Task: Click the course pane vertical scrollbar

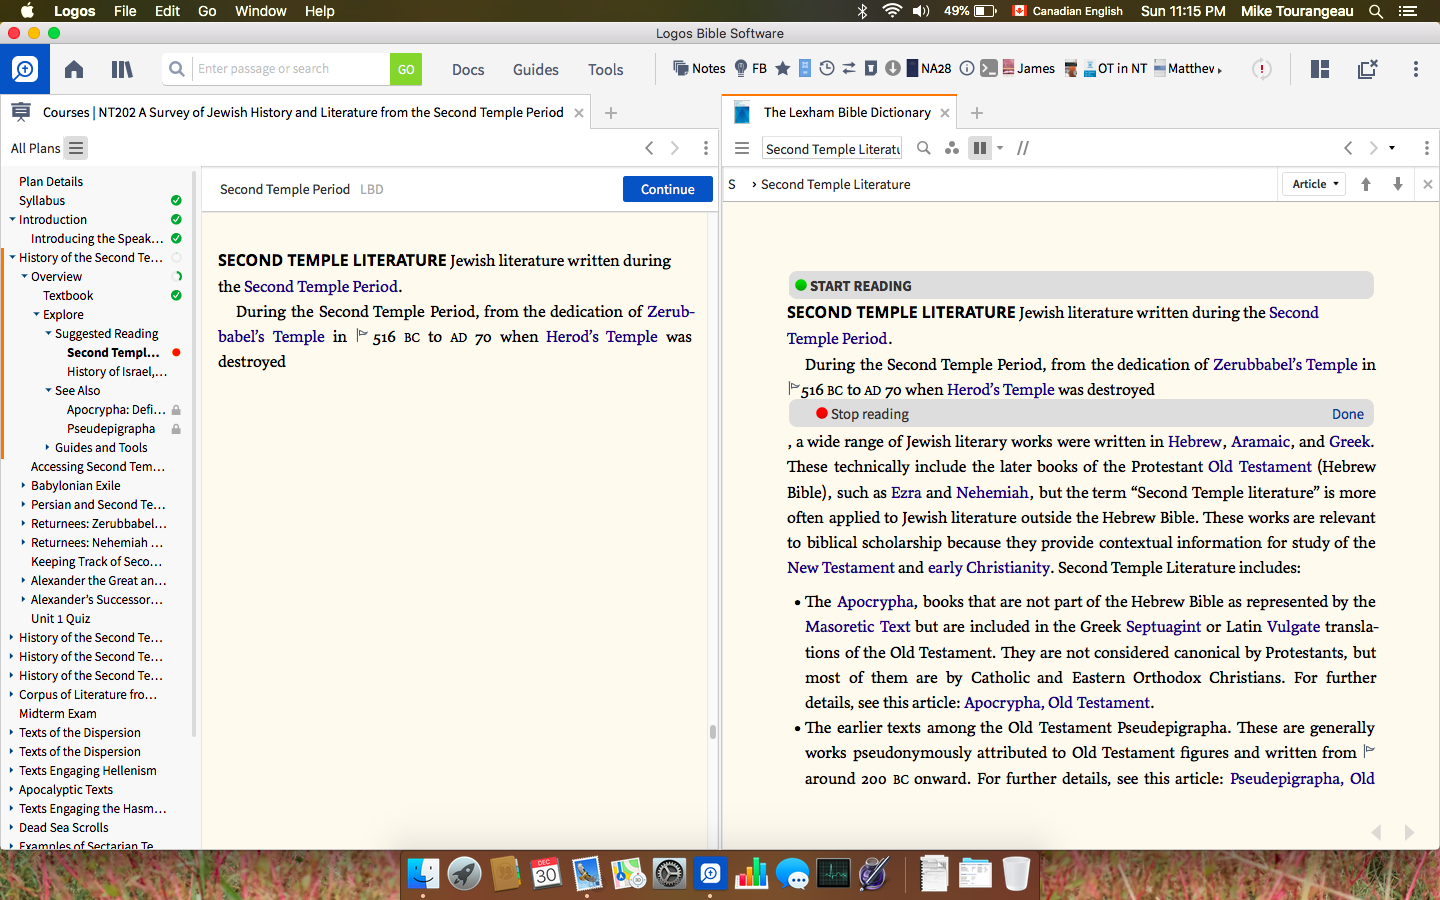Action: [712, 732]
